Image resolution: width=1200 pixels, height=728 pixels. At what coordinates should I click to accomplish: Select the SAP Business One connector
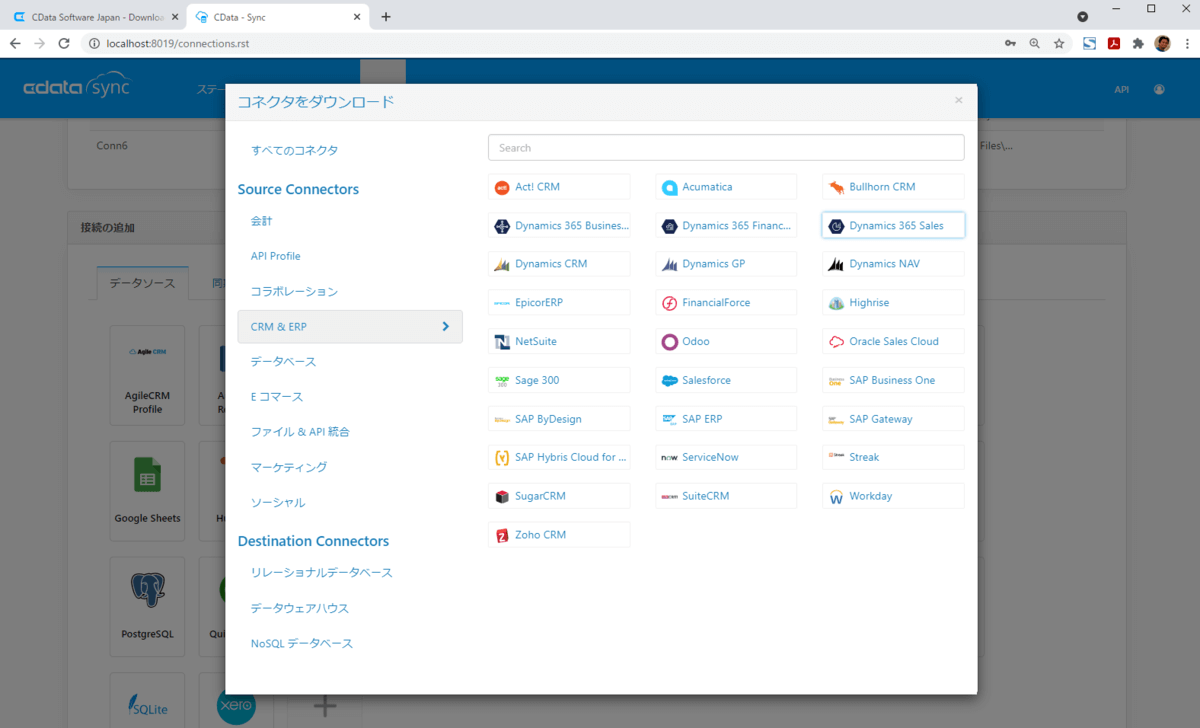893,380
